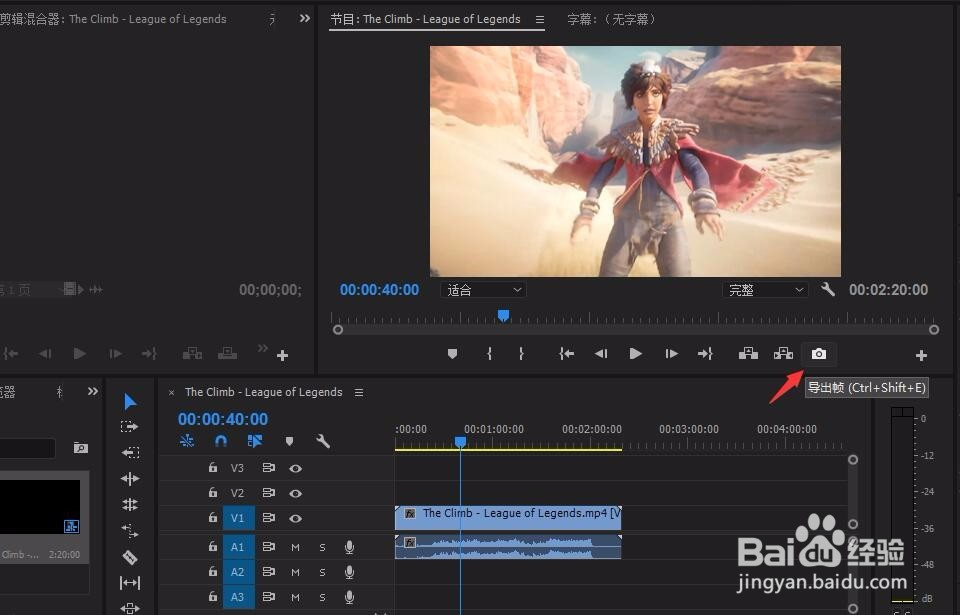Mark Out point in program monitor
Screen dimensions: 960x615
click(521, 354)
